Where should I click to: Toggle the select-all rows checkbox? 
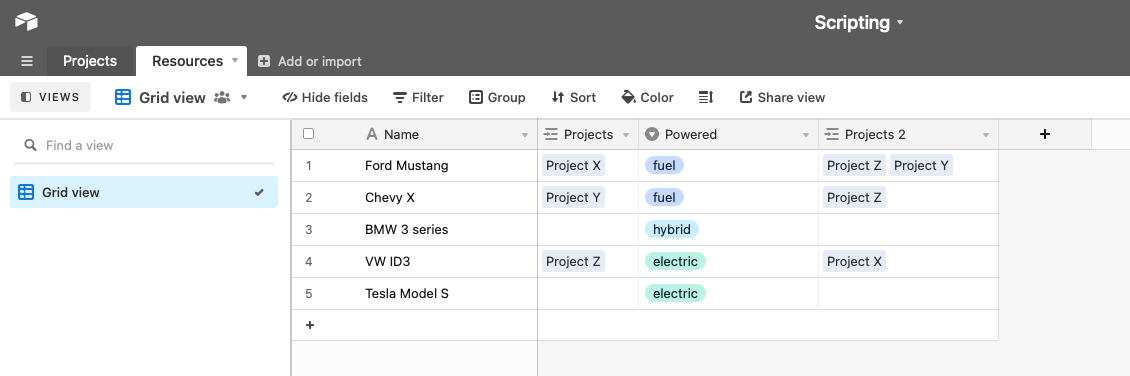(x=308, y=133)
